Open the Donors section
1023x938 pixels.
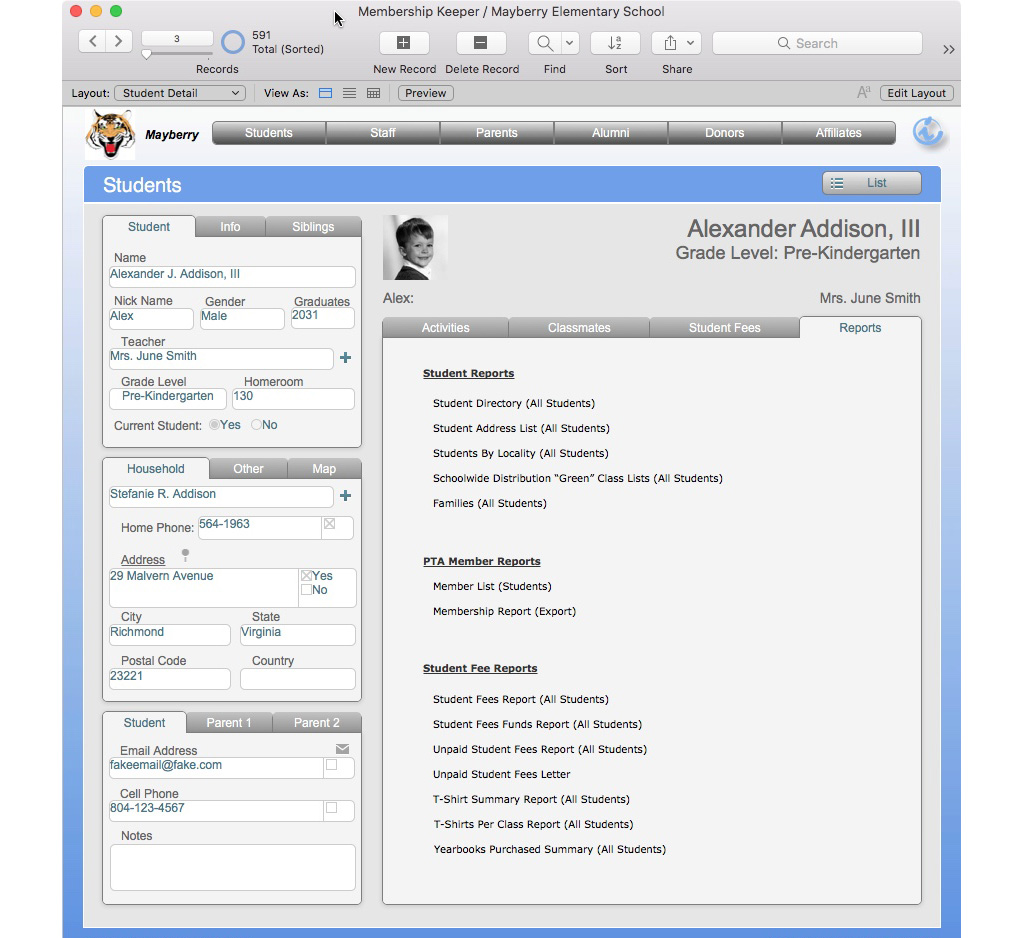[724, 133]
